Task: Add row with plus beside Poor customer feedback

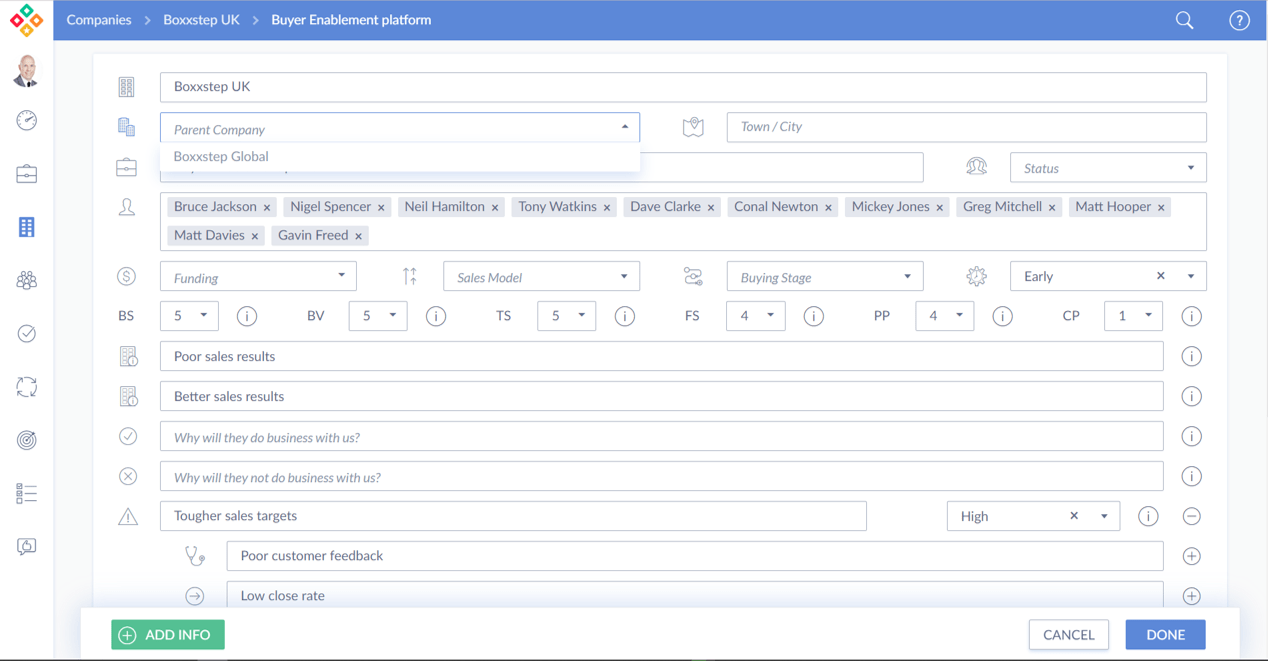Action: (x=1191, y=556)
